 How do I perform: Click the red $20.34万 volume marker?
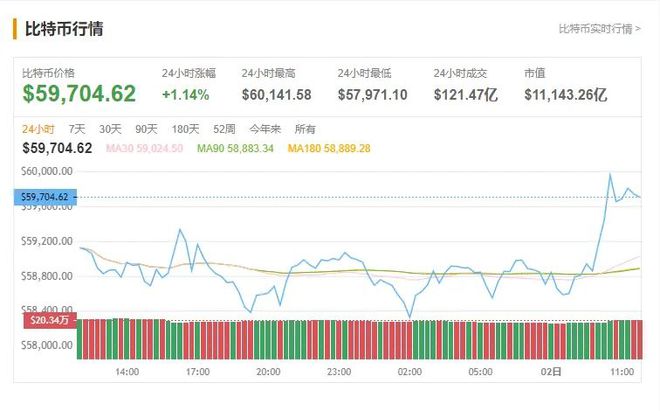[50, 320]
